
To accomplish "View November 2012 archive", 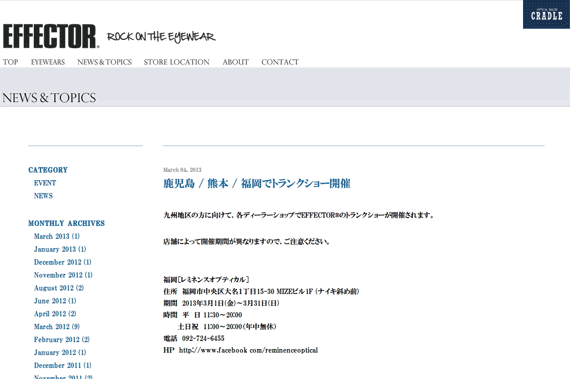I will pos(63,275).
